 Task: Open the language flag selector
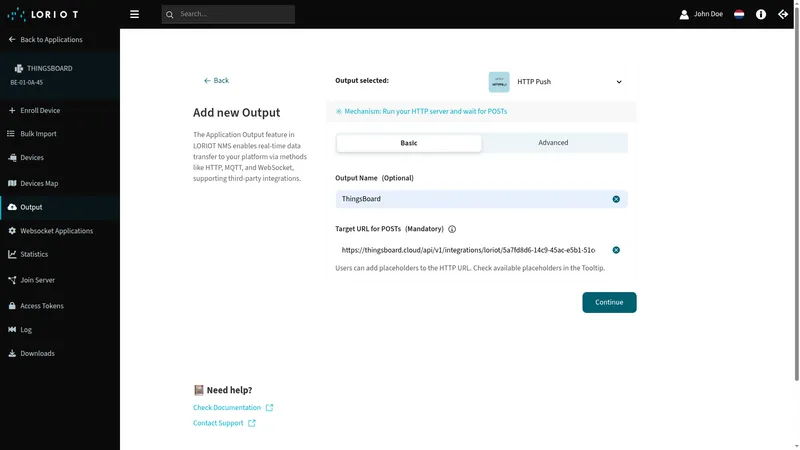click(739, 14)
